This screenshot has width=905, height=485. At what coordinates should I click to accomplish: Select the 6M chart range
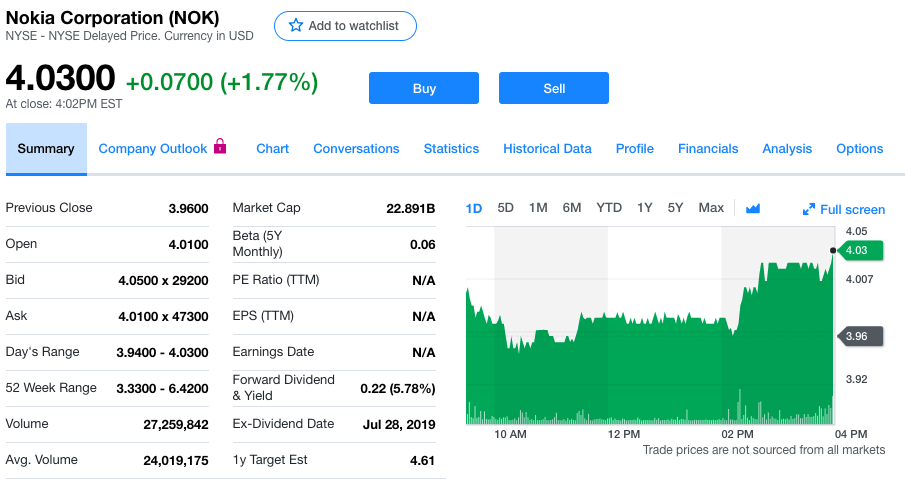pyautogui.click(x=572, y=208)
